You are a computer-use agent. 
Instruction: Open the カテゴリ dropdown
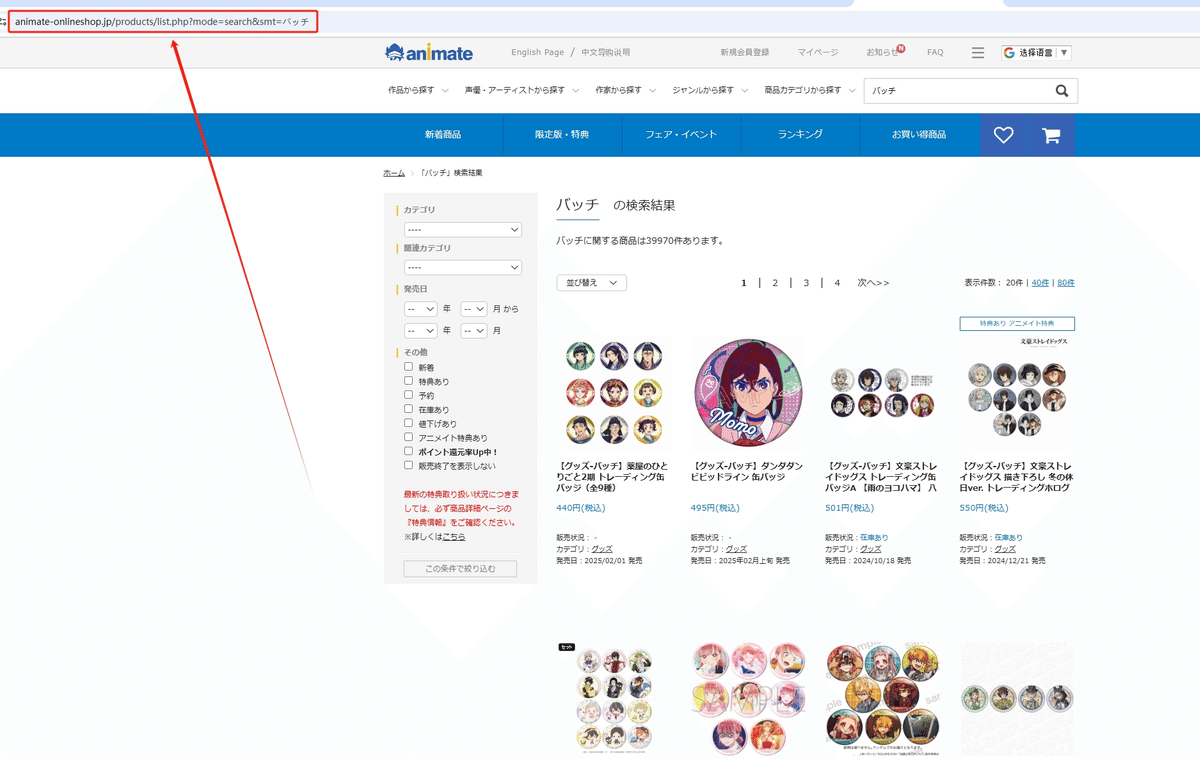463,230
